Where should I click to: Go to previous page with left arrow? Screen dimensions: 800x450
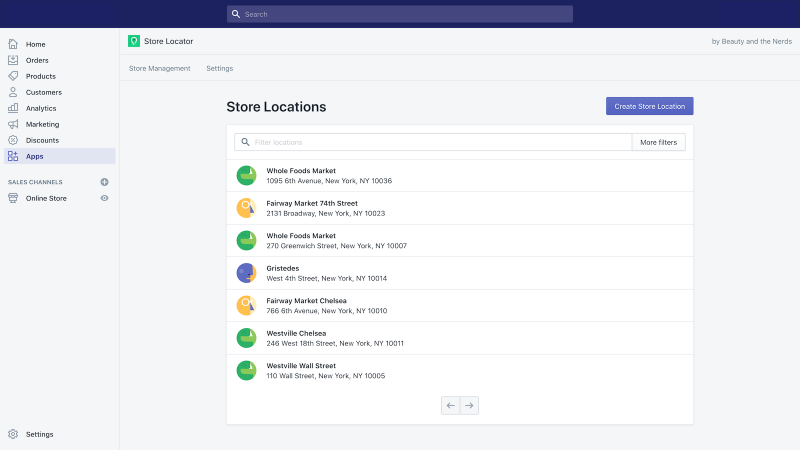(451, 406)
